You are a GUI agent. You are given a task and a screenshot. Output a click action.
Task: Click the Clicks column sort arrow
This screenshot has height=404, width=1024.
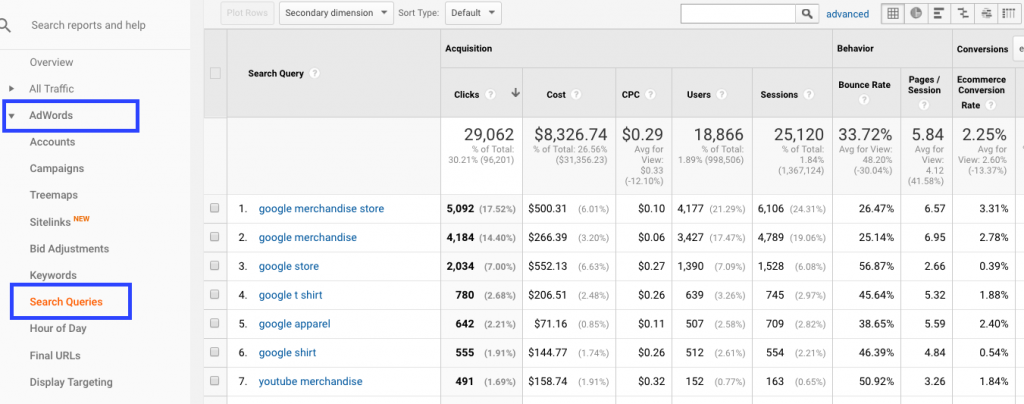(515, 93)
